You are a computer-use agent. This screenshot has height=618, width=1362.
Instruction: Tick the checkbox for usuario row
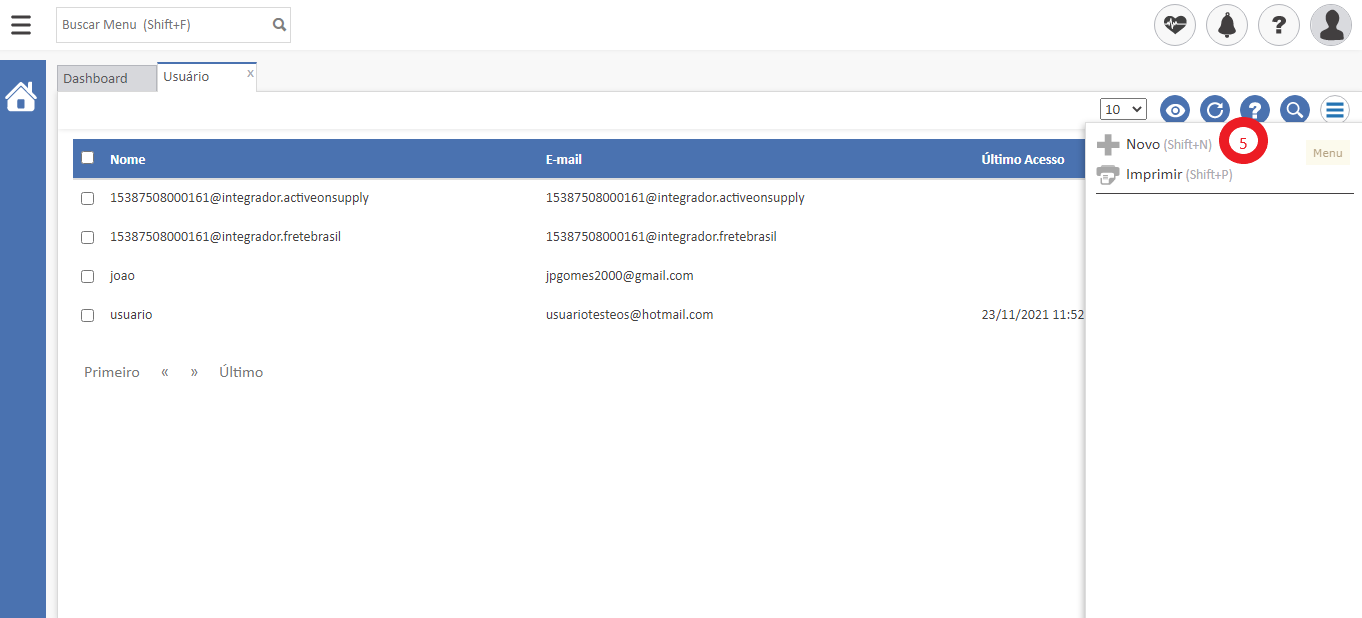88,316
